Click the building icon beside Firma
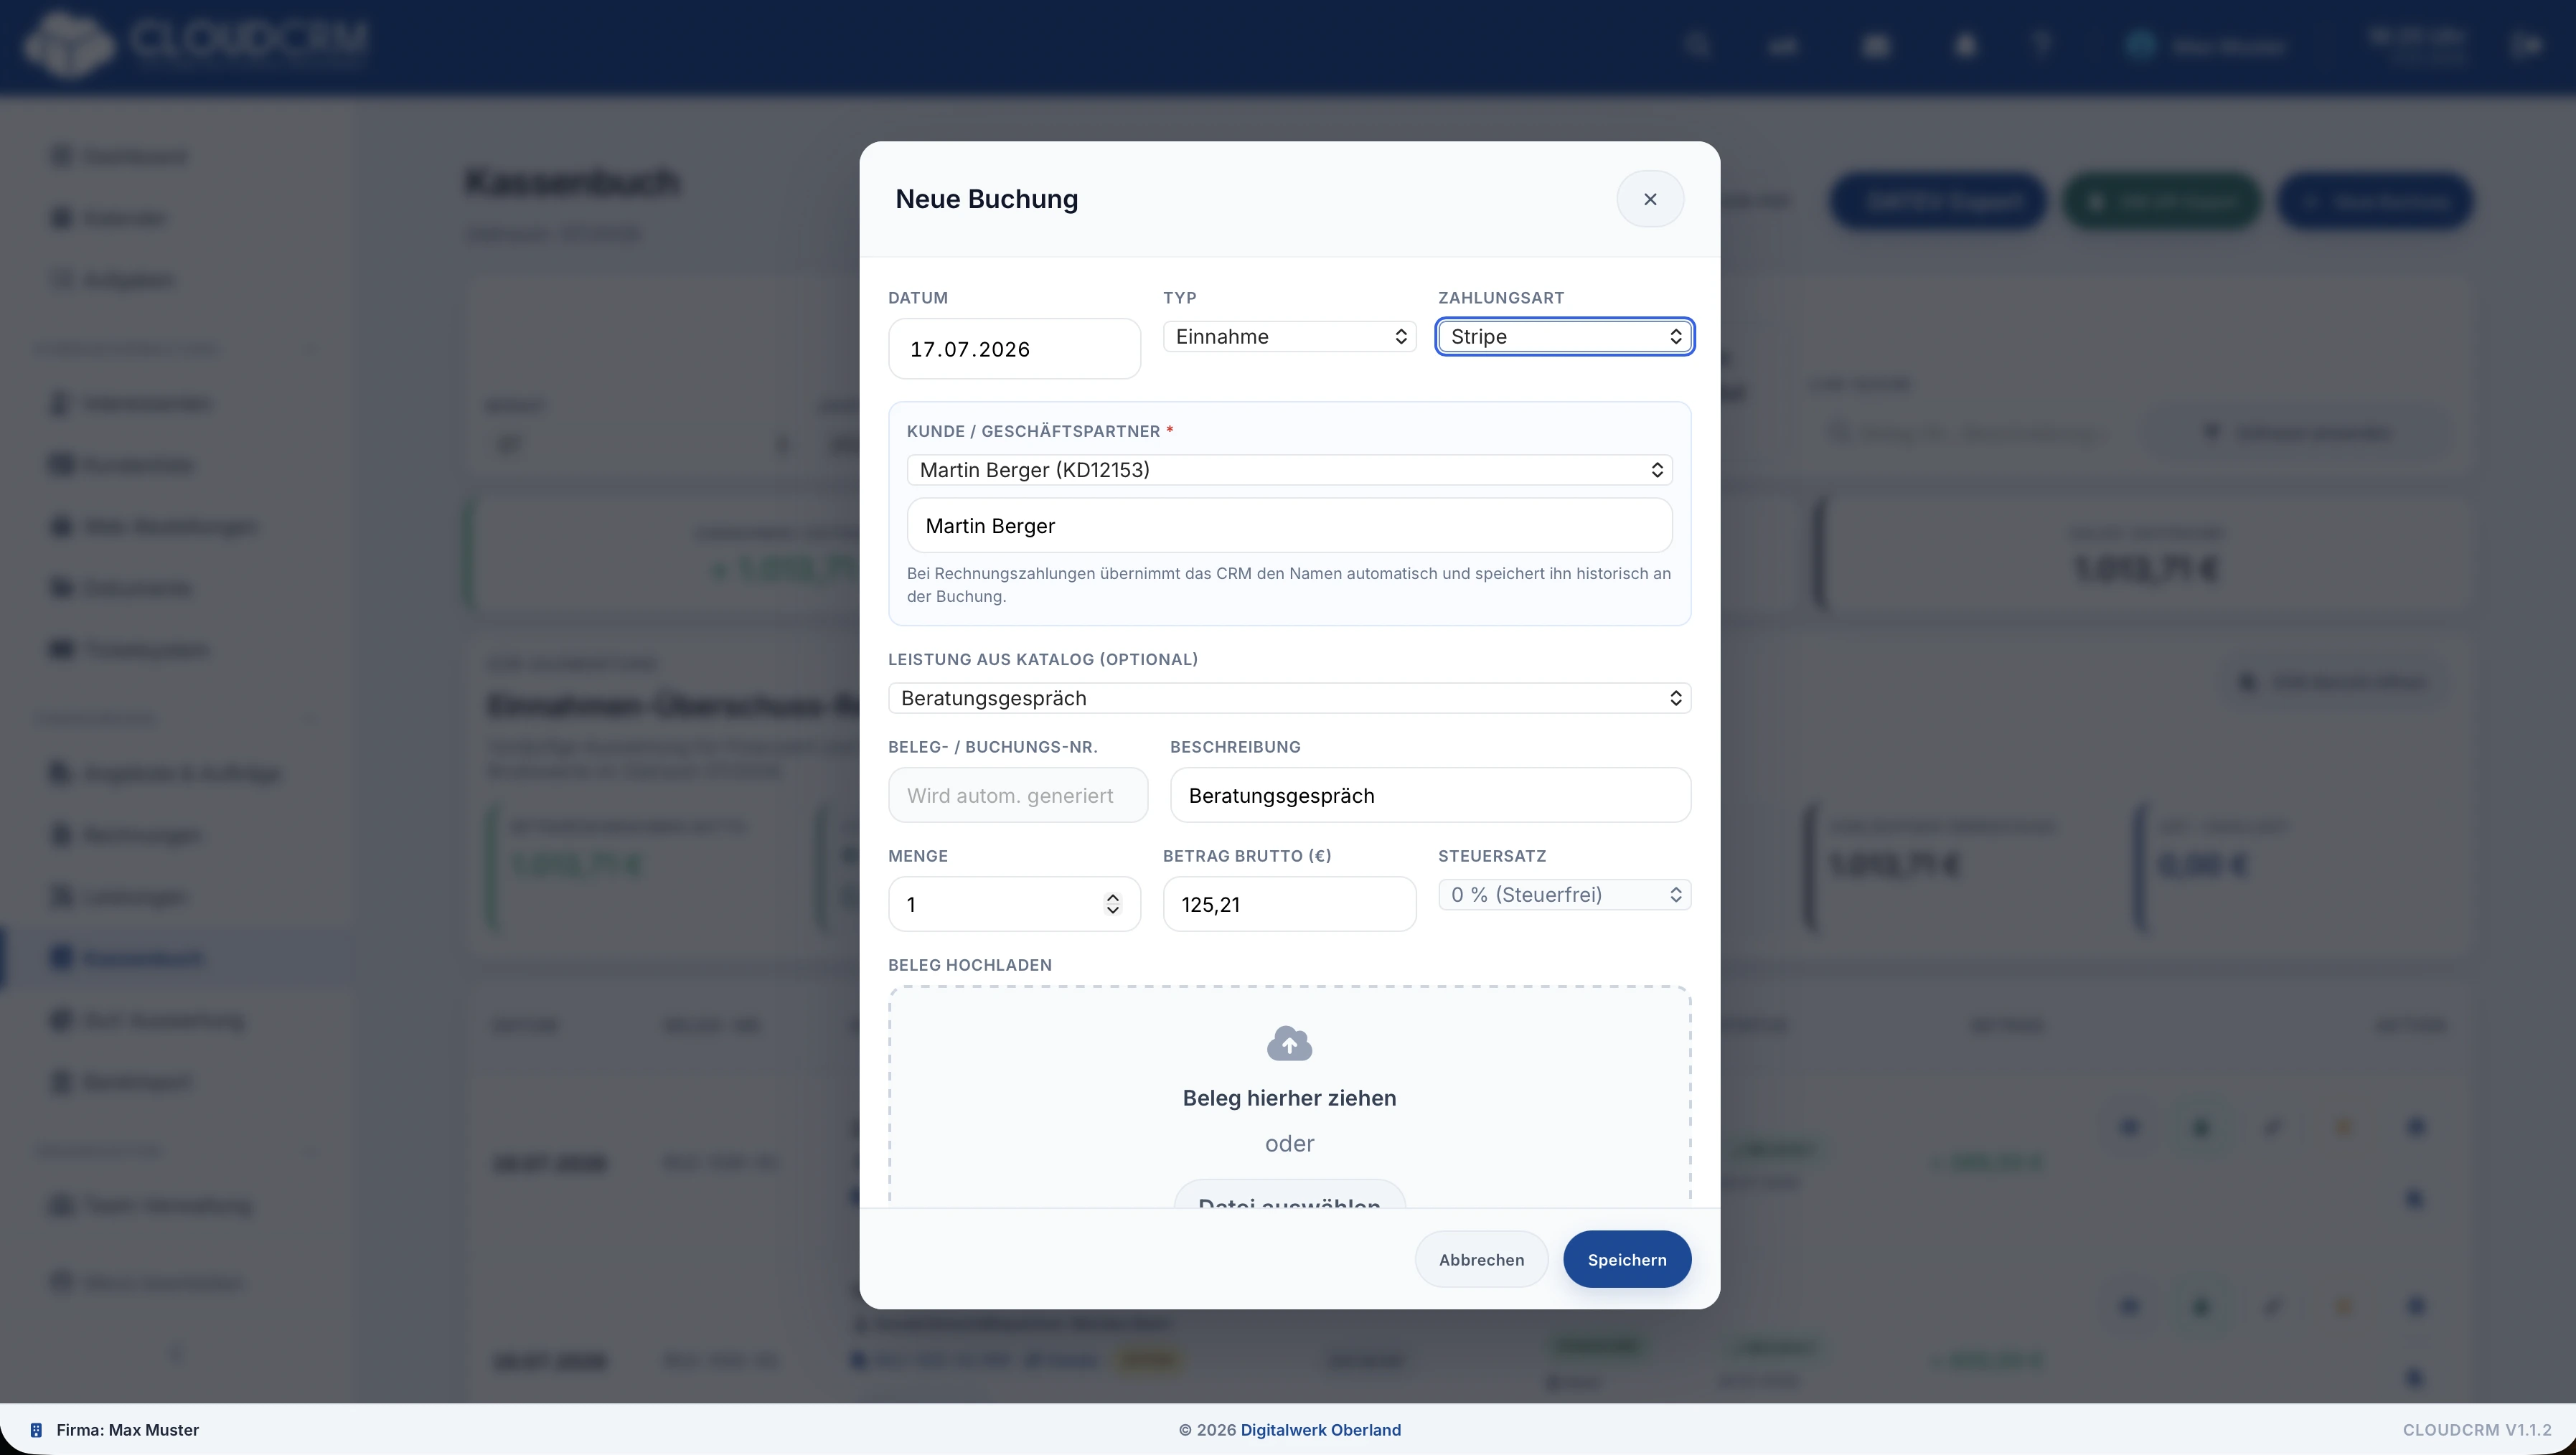This screenshot has width=2576, height=1455. 36,1430
